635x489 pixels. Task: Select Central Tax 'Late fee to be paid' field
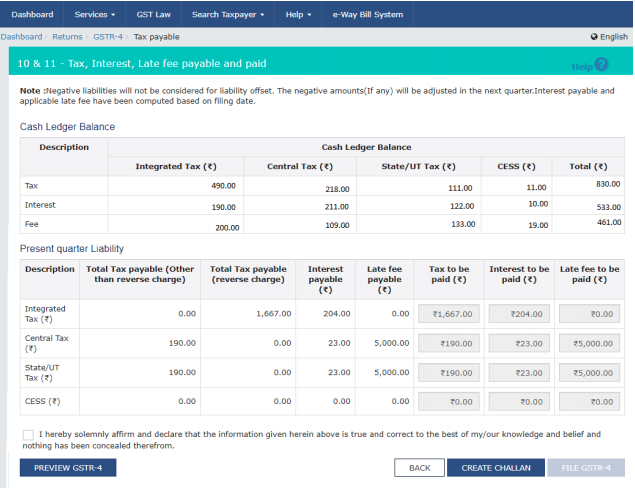click(x=592, y=343)
